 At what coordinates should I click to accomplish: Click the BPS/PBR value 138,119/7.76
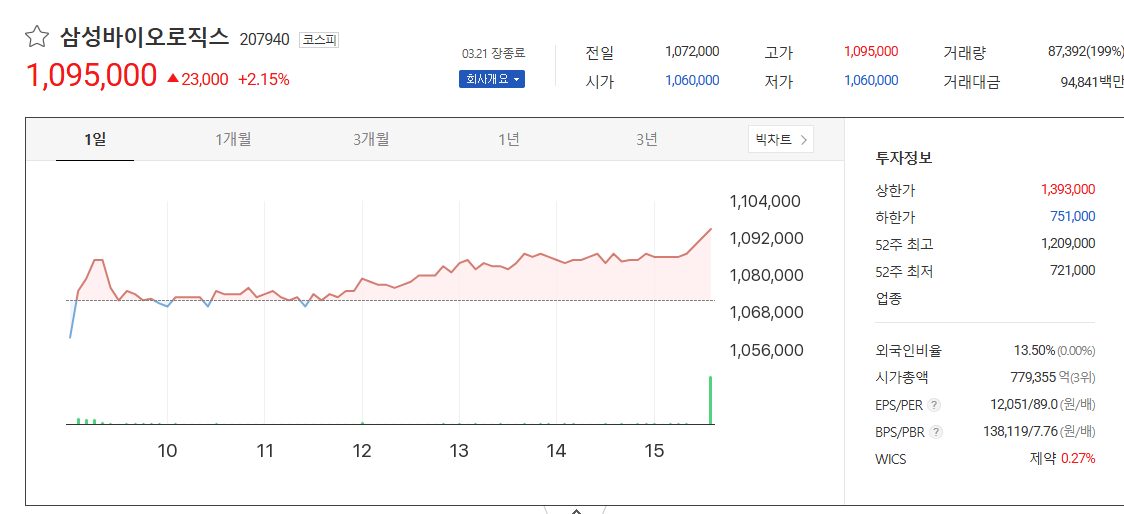point(1021,432)
